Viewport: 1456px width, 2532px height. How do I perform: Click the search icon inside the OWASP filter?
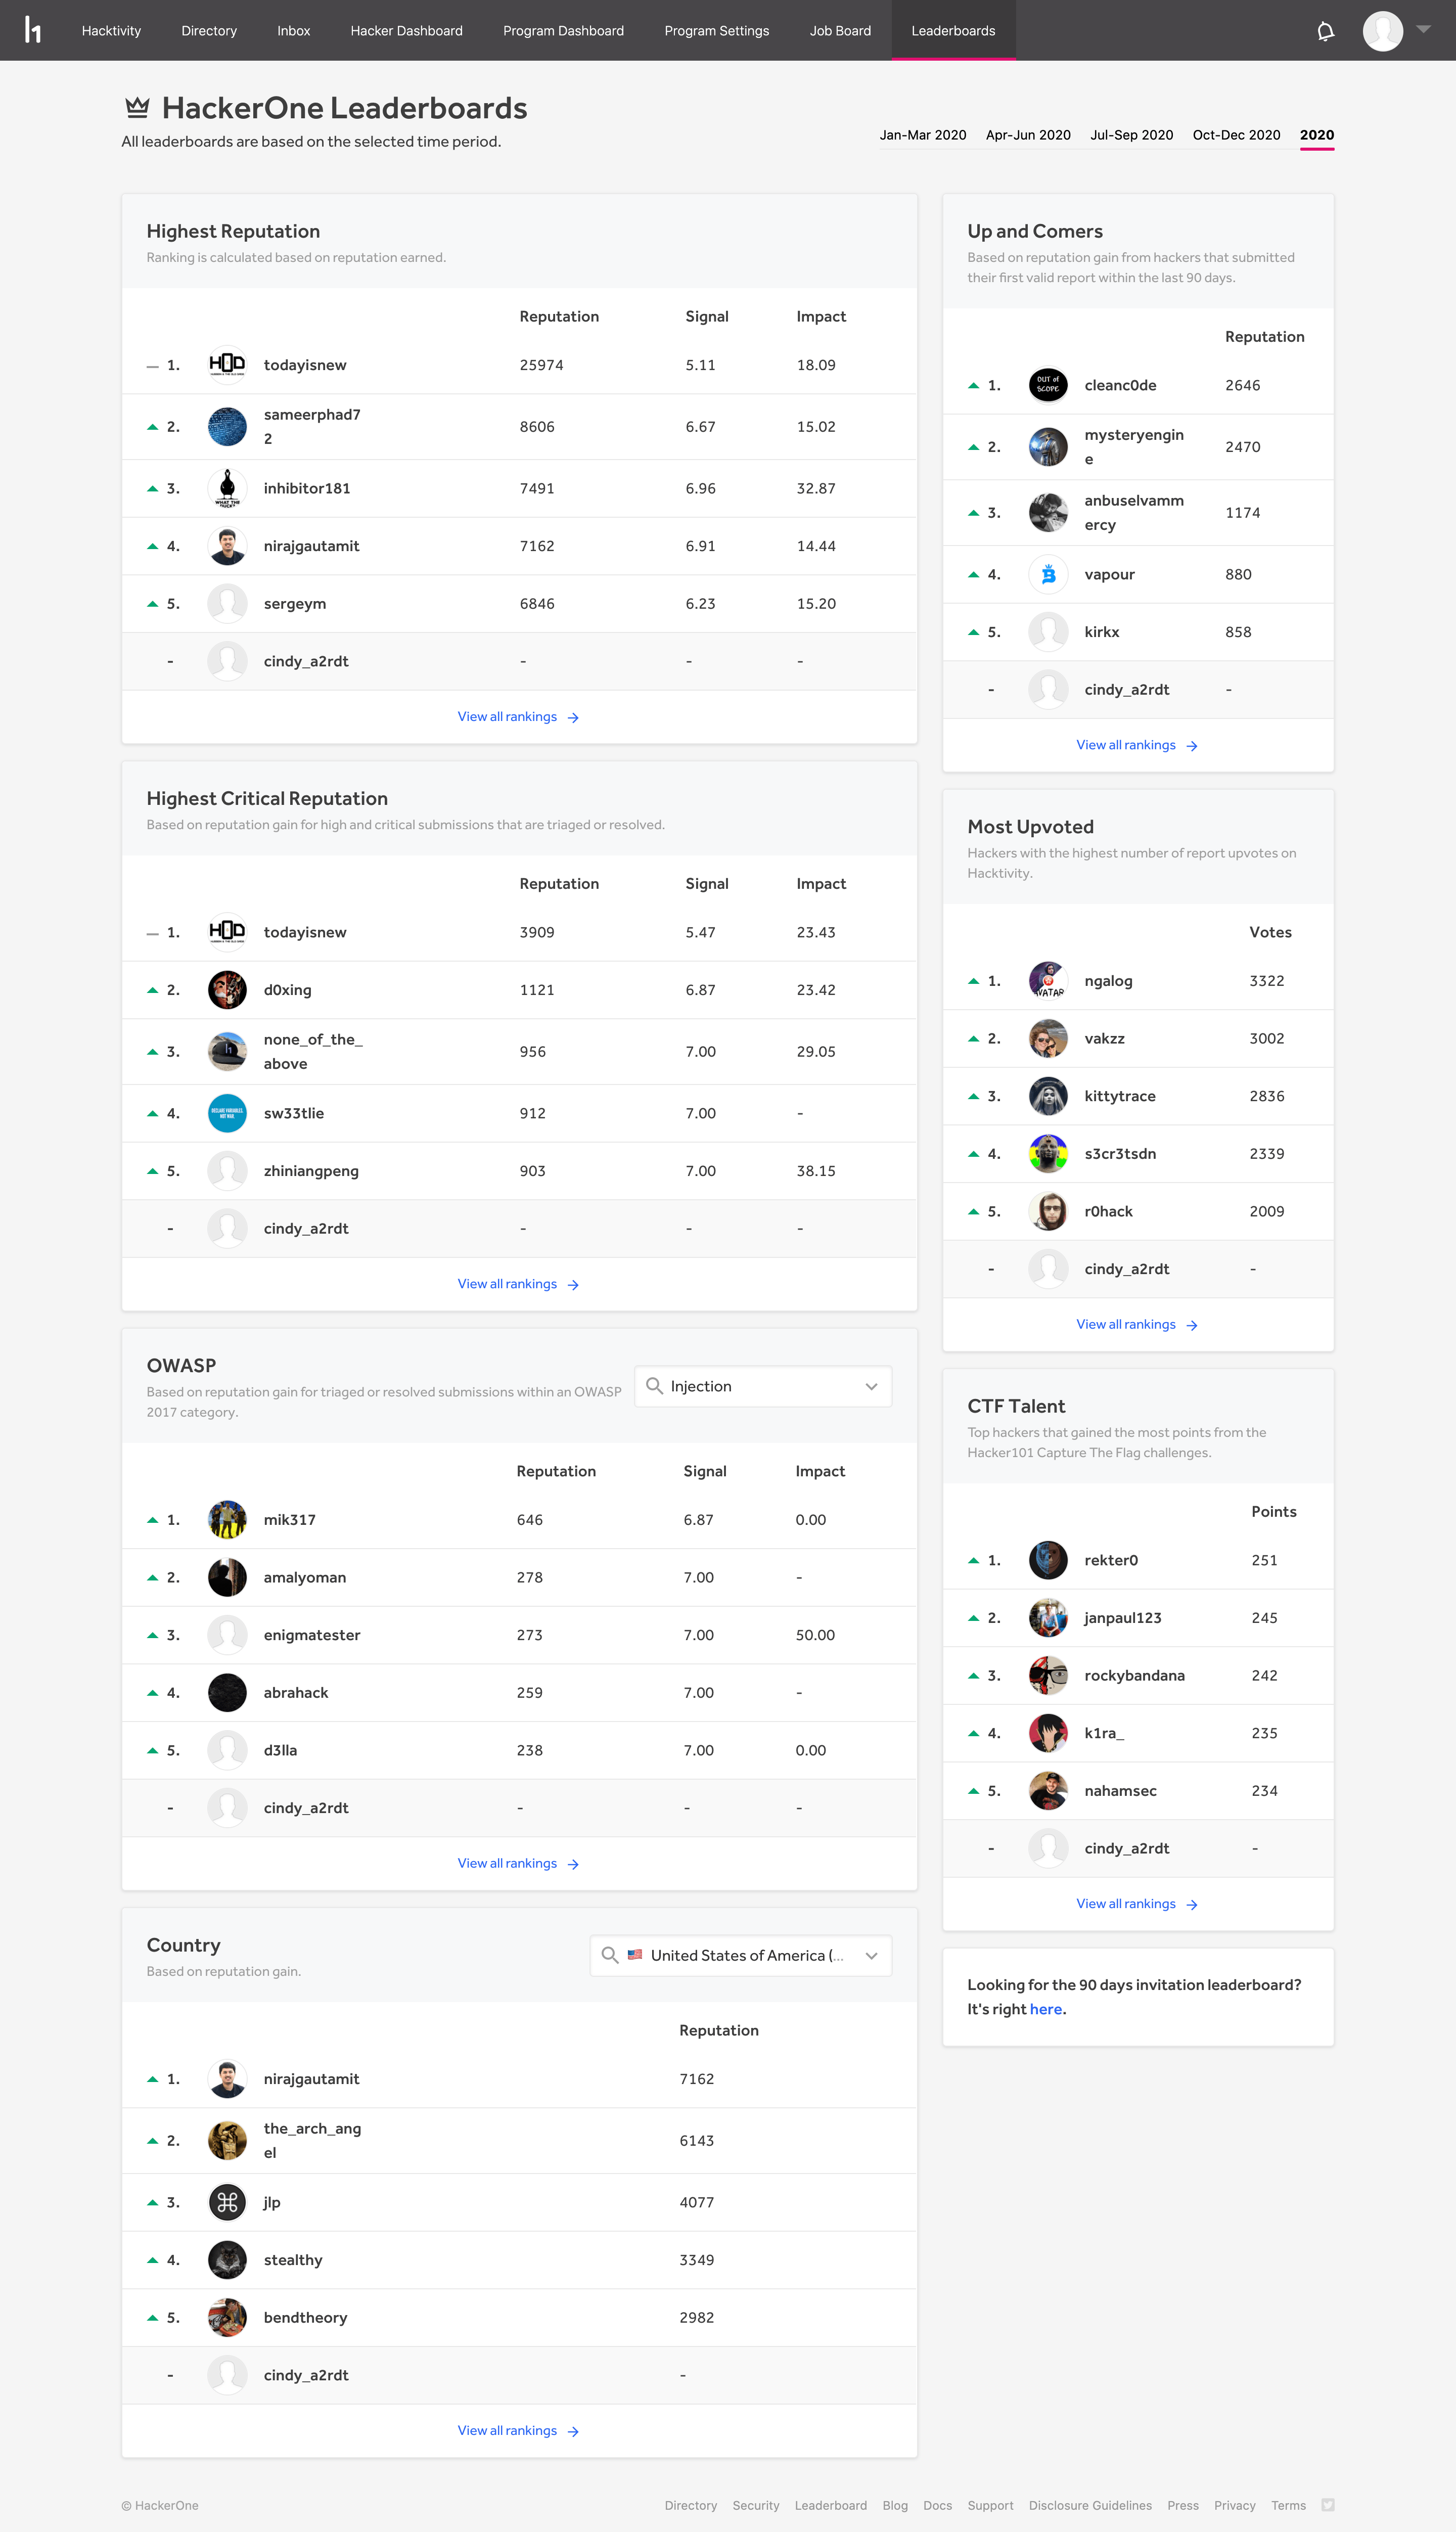[655, 1386]
